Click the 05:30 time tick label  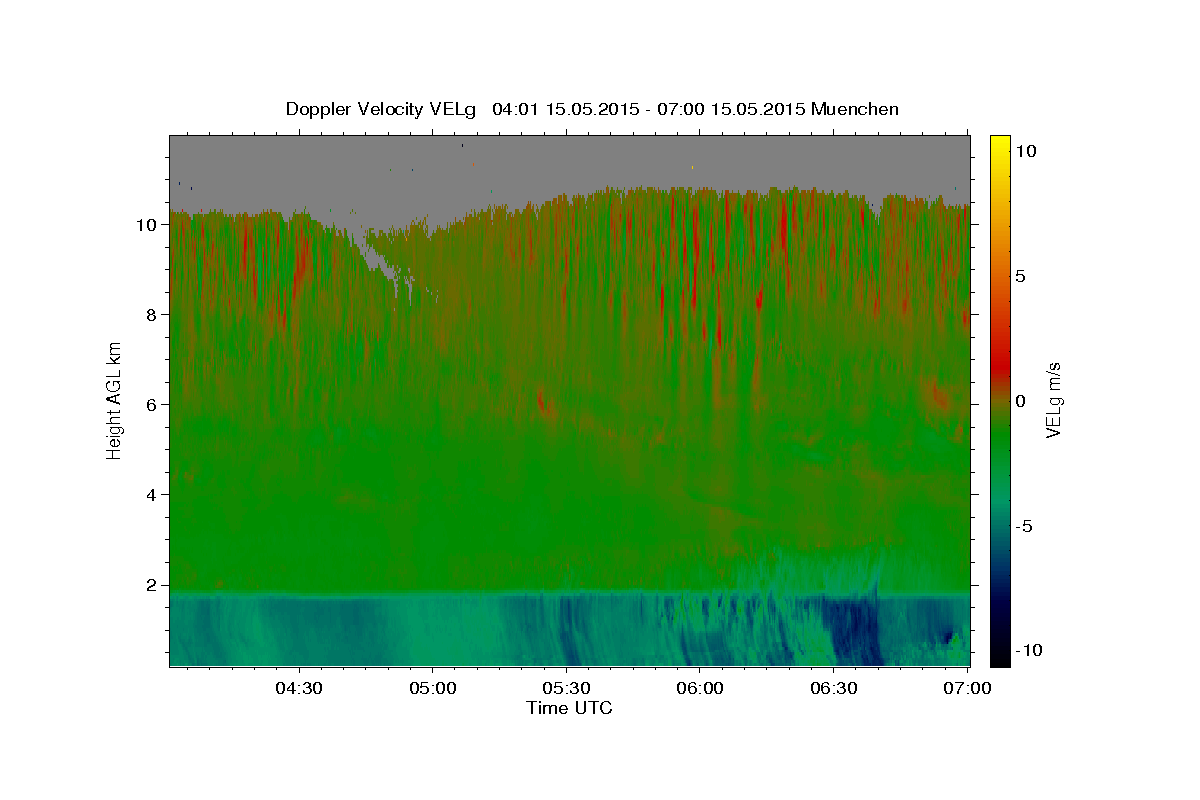click(566, 688)
